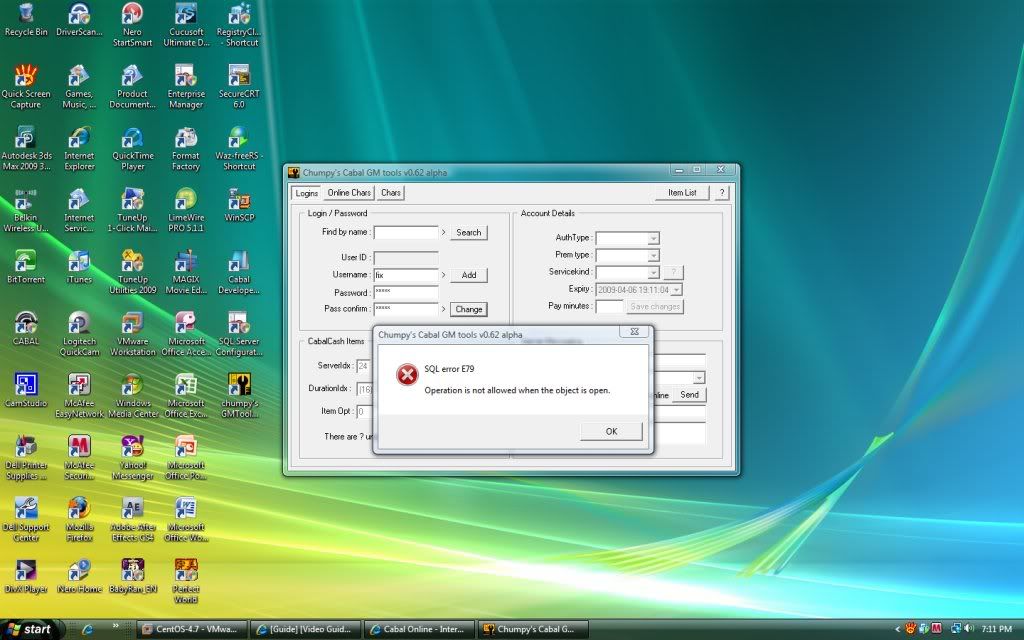This screenshot has width=1024, height=640.
Task: Open the Recycle Bin
Action: pyautogui.click(x=26, y=16)
